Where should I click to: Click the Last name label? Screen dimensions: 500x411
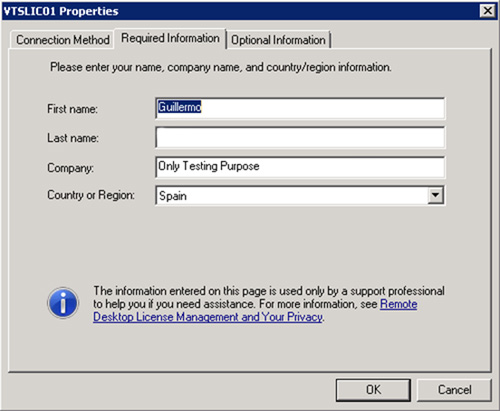pos(73,138)
